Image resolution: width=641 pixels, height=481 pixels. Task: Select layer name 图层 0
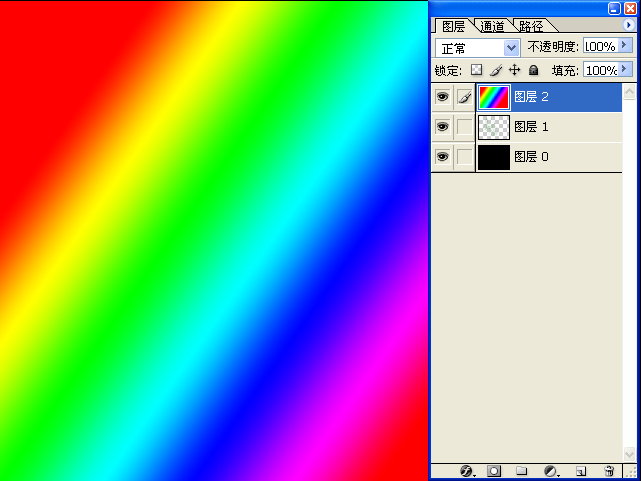pos(531,157)
